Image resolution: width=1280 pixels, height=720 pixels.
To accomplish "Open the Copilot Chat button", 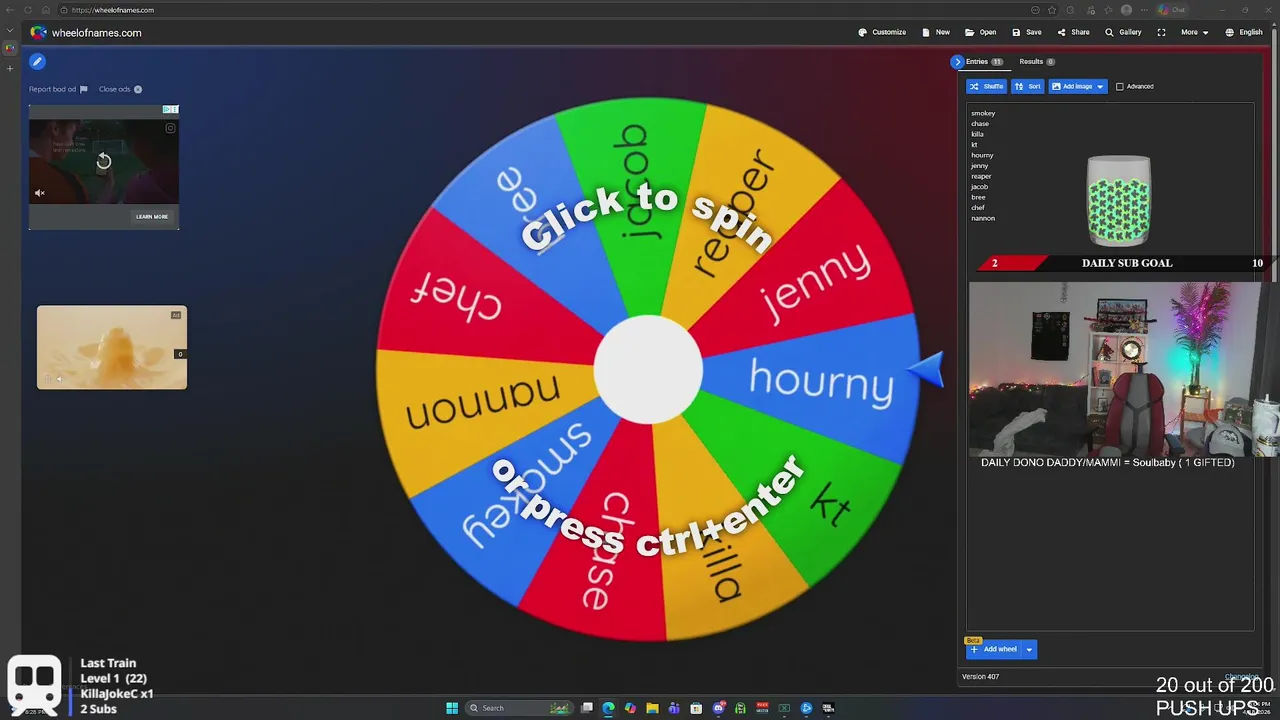I will click(1171, 10).
